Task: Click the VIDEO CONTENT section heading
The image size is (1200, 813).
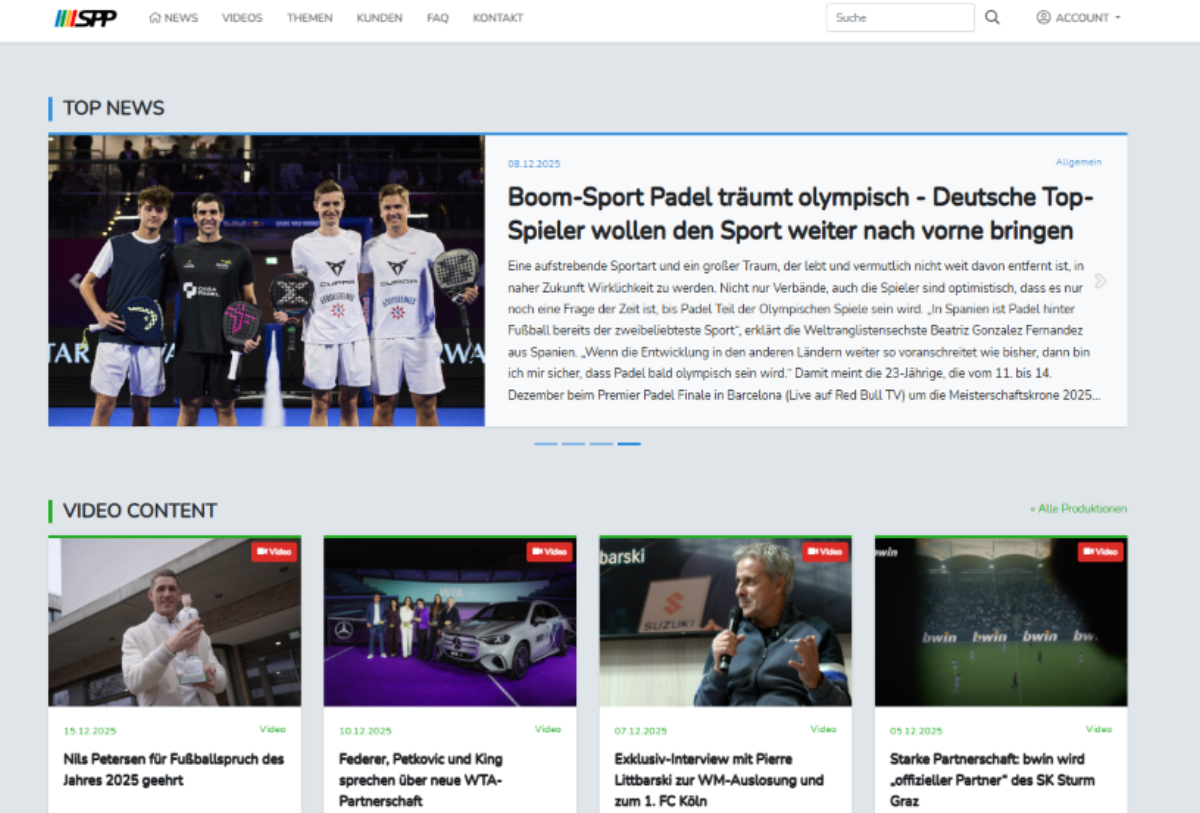Action: pos(140,510)
